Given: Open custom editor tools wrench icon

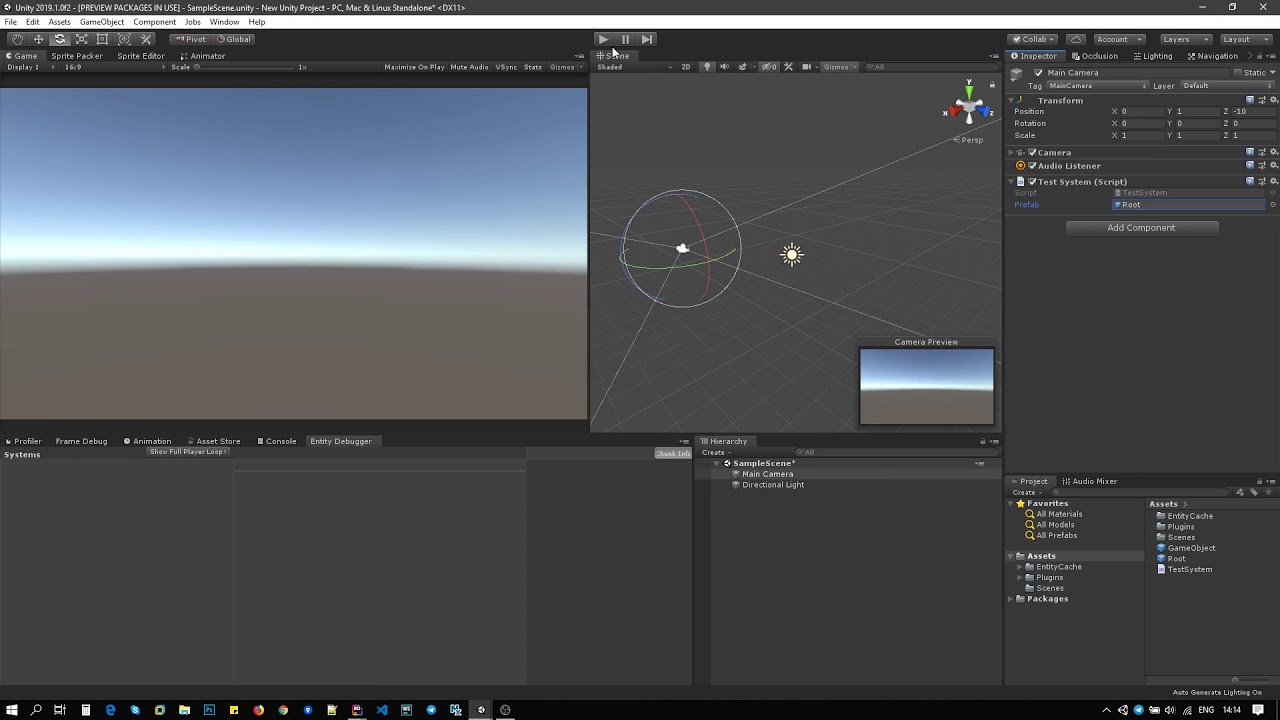Looking at the screenshot, I should point(146,39).
